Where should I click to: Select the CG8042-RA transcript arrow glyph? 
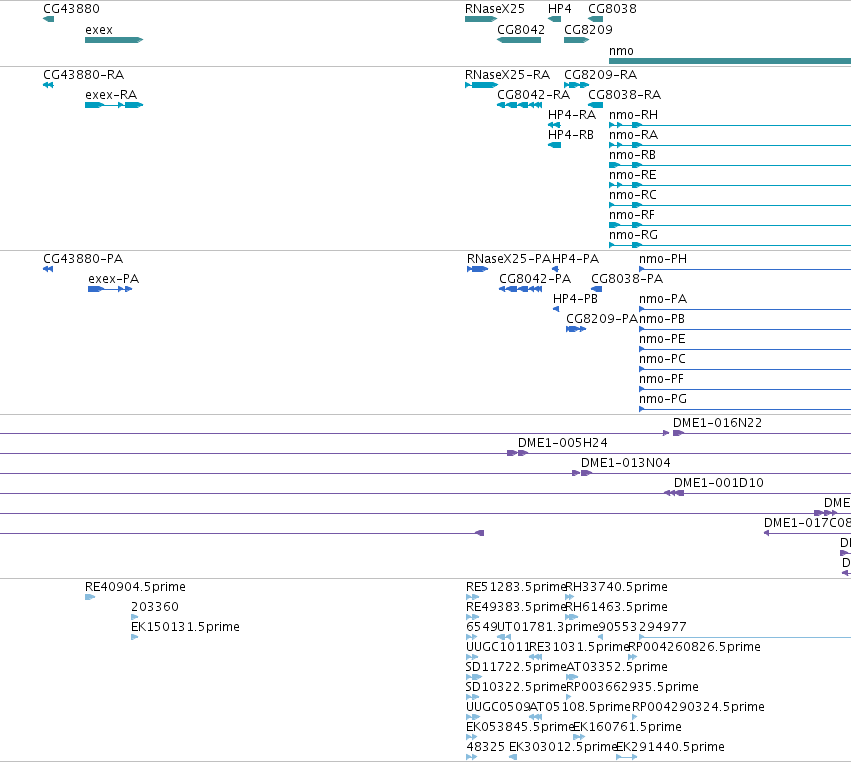coord(519,105)
